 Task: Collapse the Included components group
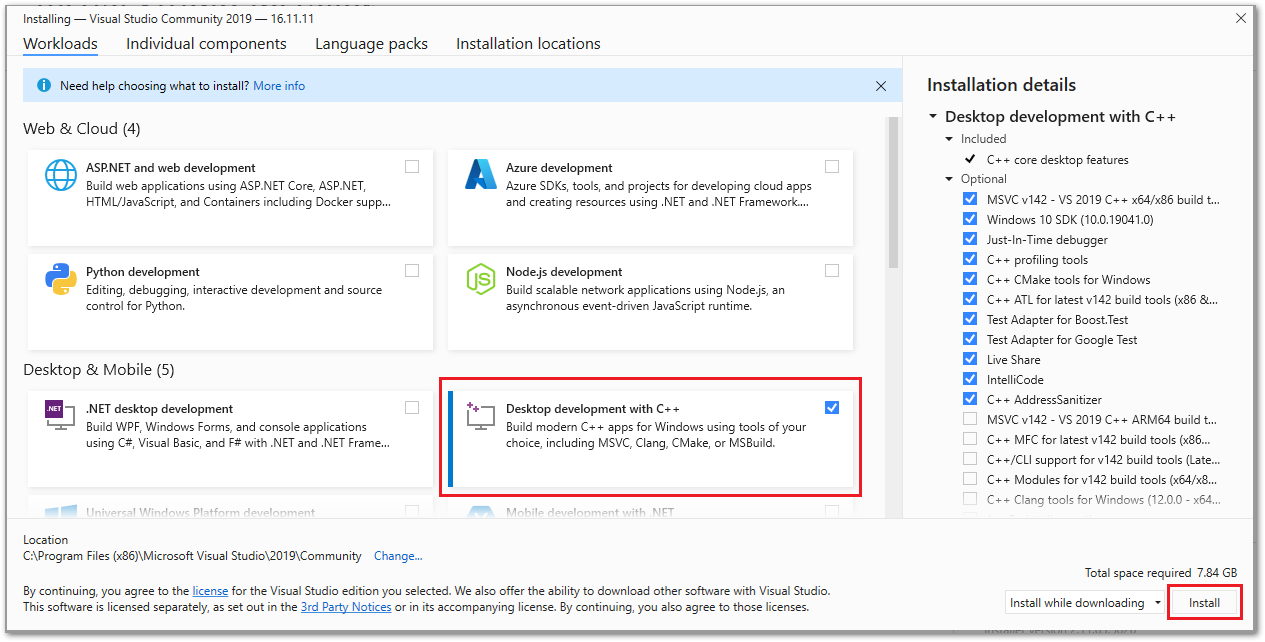[x=950, y=139]
